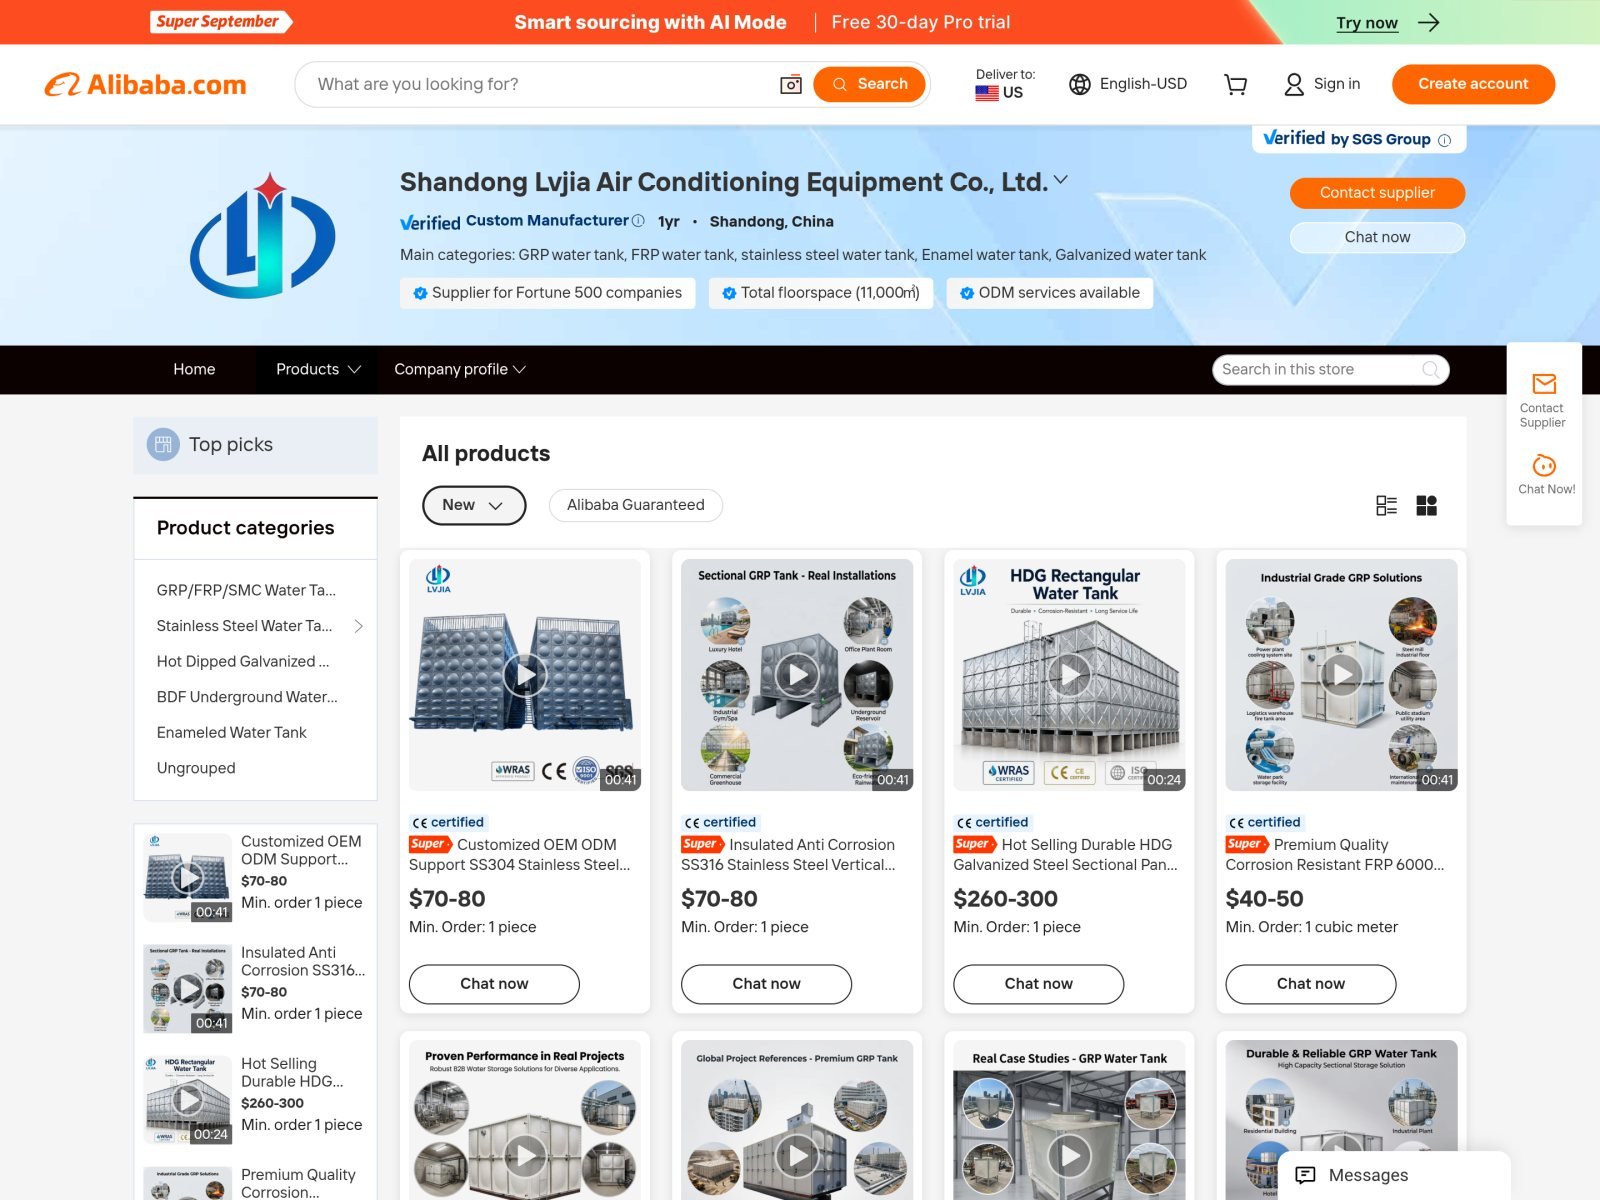This screenshot has width=1600, height=1200.
Task: Expand Stainless Steel Water Tank subcategories
Action: point(358,626)
